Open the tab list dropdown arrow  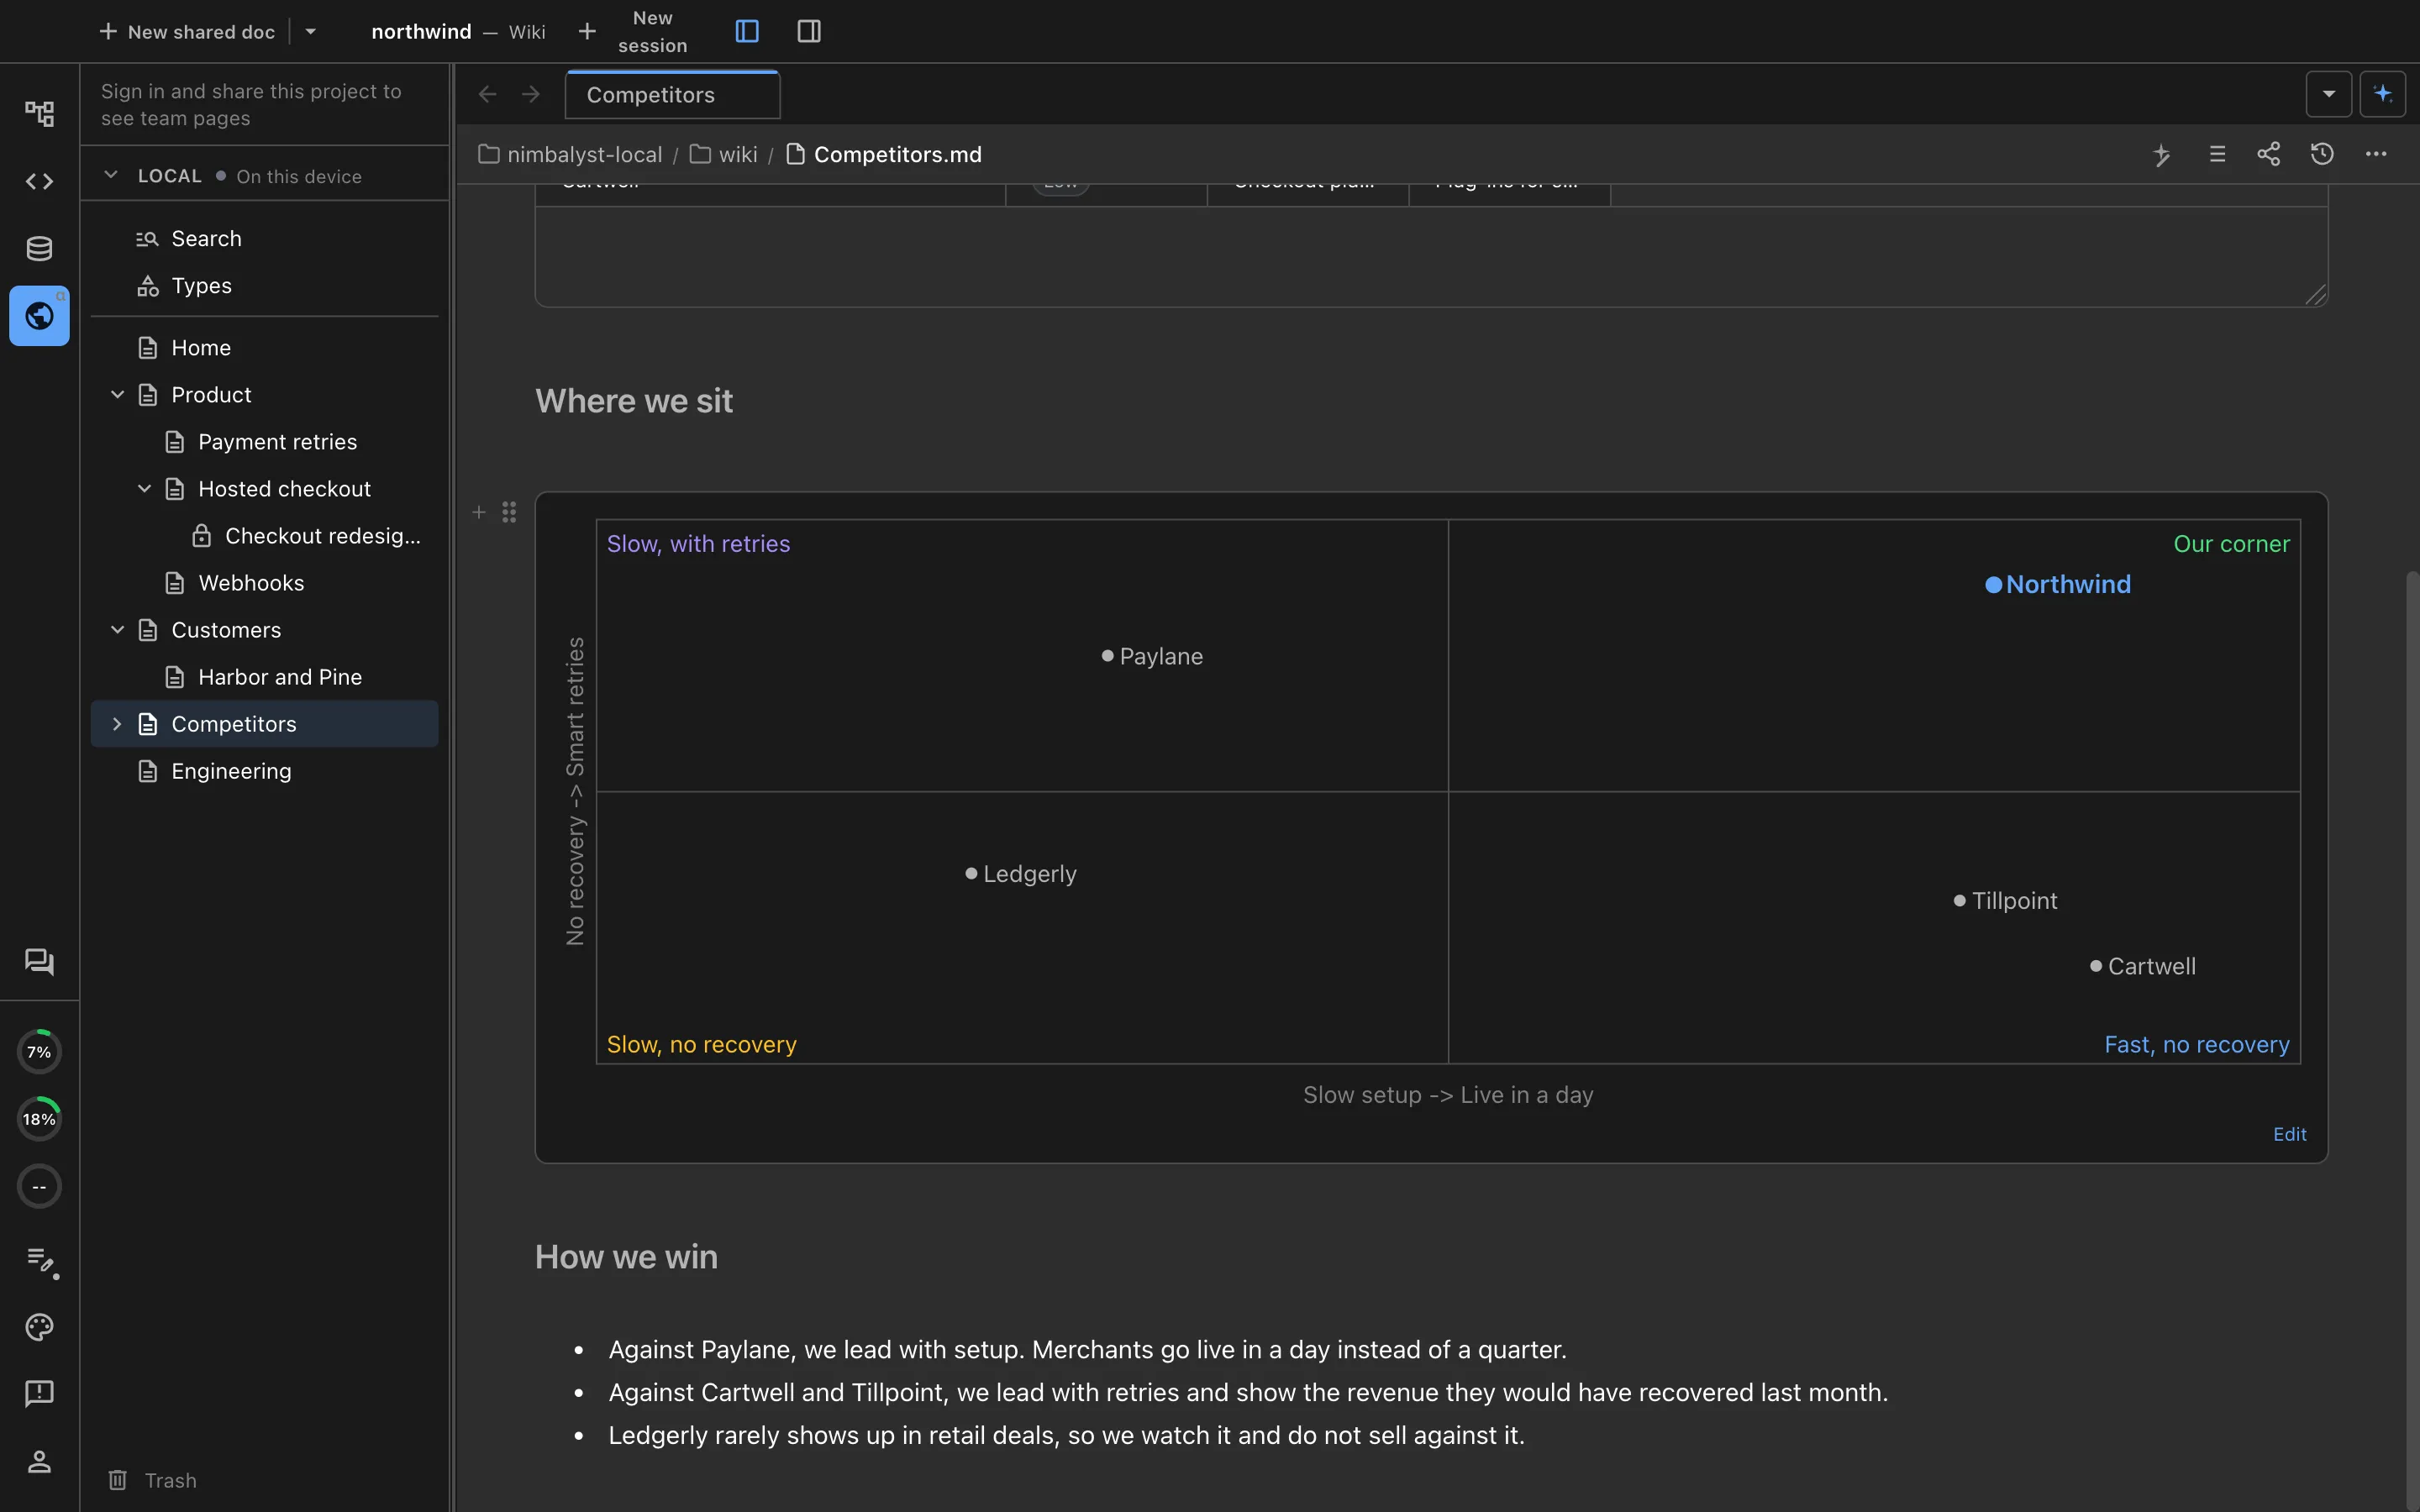tap(2329, 94)
